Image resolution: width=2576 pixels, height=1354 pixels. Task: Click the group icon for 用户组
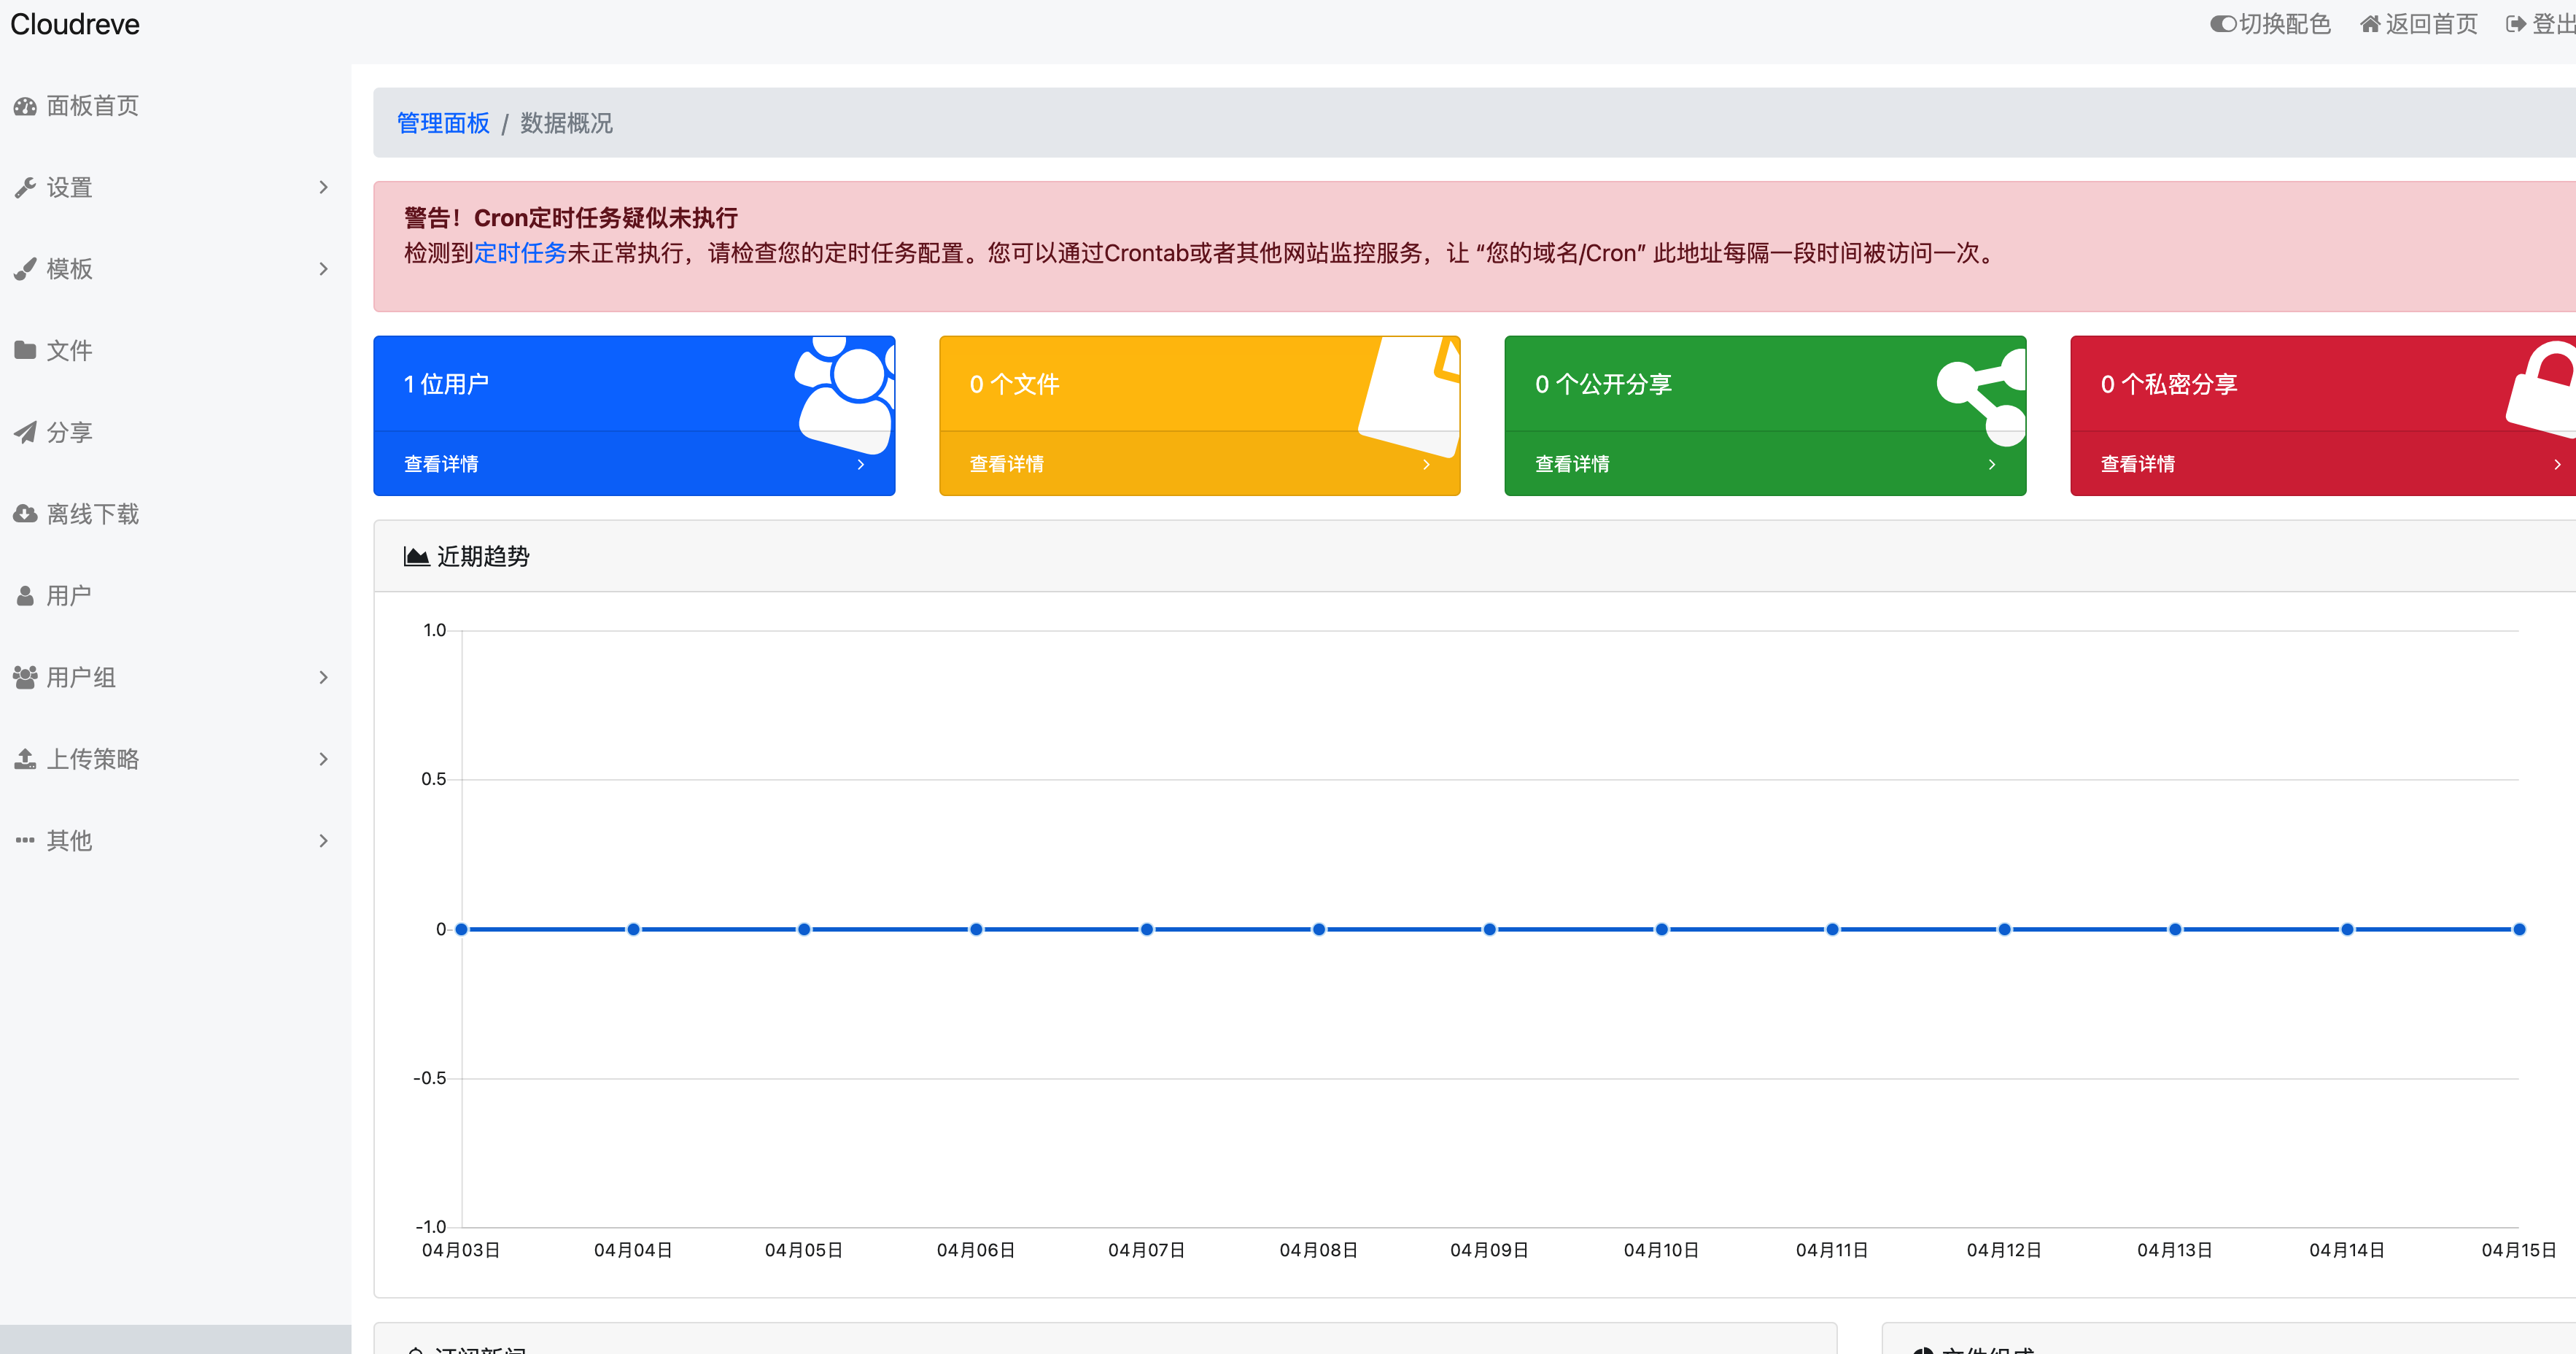tap(25, 677)
